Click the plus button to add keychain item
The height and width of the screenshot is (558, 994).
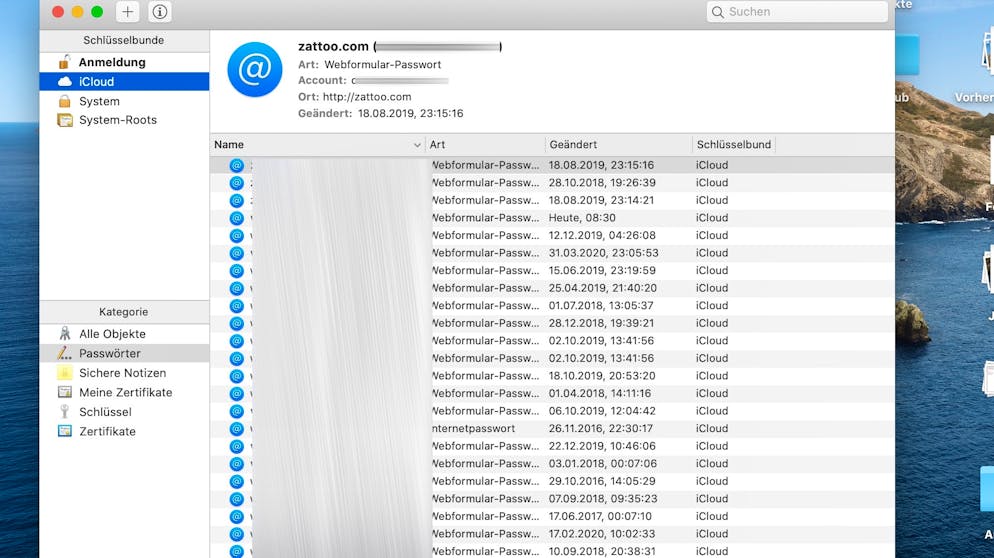pos(128,12)
